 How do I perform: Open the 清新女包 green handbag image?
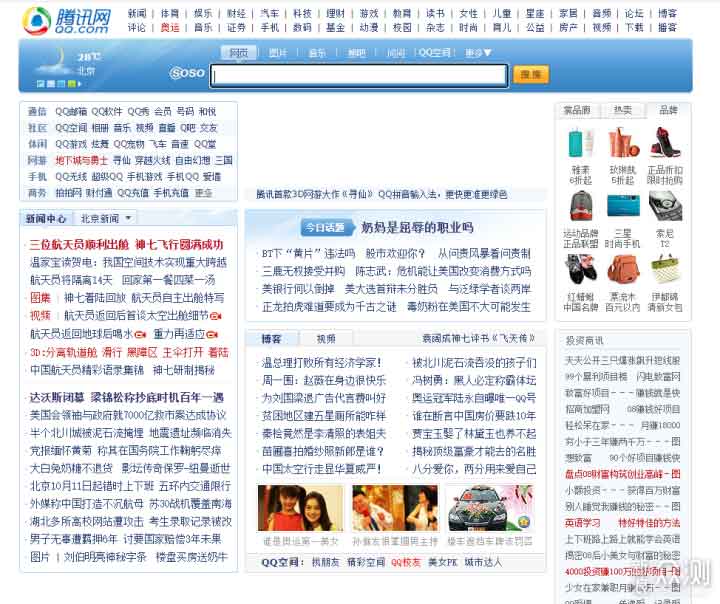665,270
